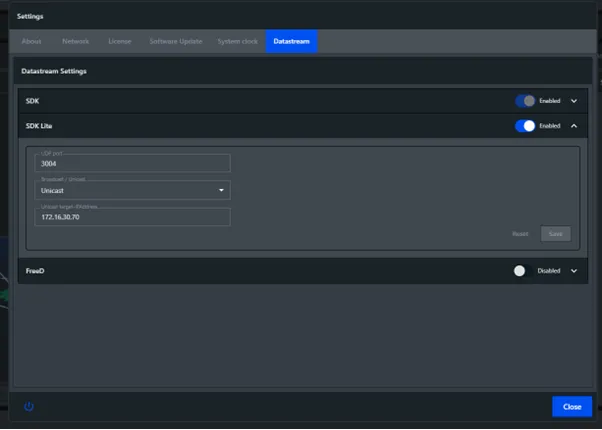The height and width of the screenshot is (430, 602).
Task: Toggle the SDK enabled switch
Action: (x=525, y=101)
